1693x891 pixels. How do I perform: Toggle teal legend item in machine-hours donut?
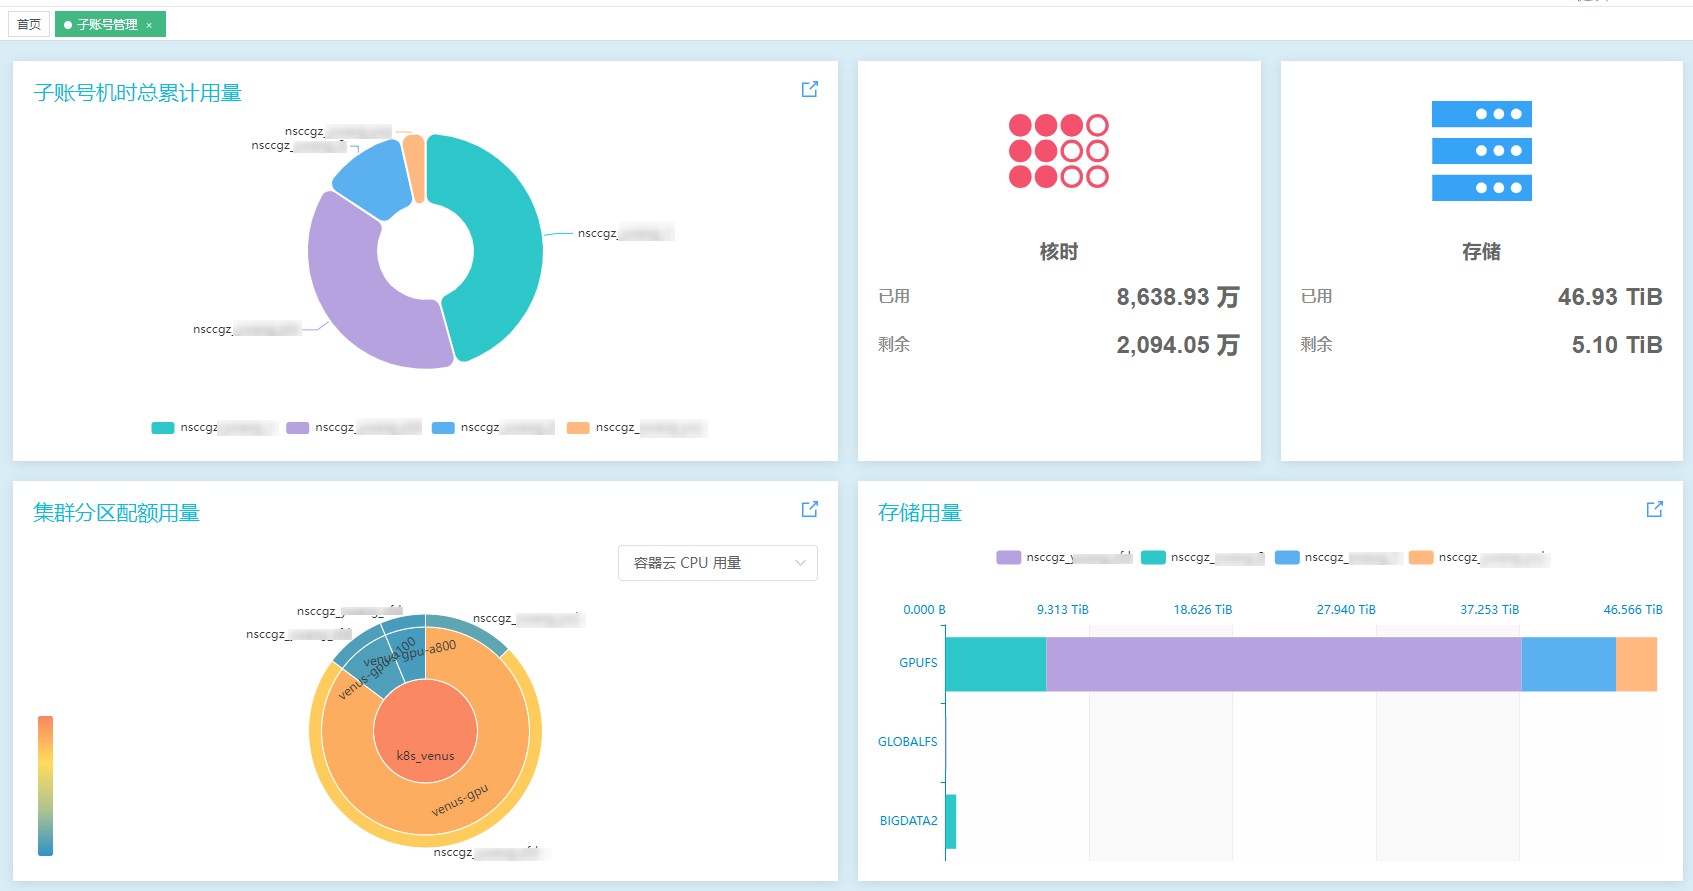163,428
